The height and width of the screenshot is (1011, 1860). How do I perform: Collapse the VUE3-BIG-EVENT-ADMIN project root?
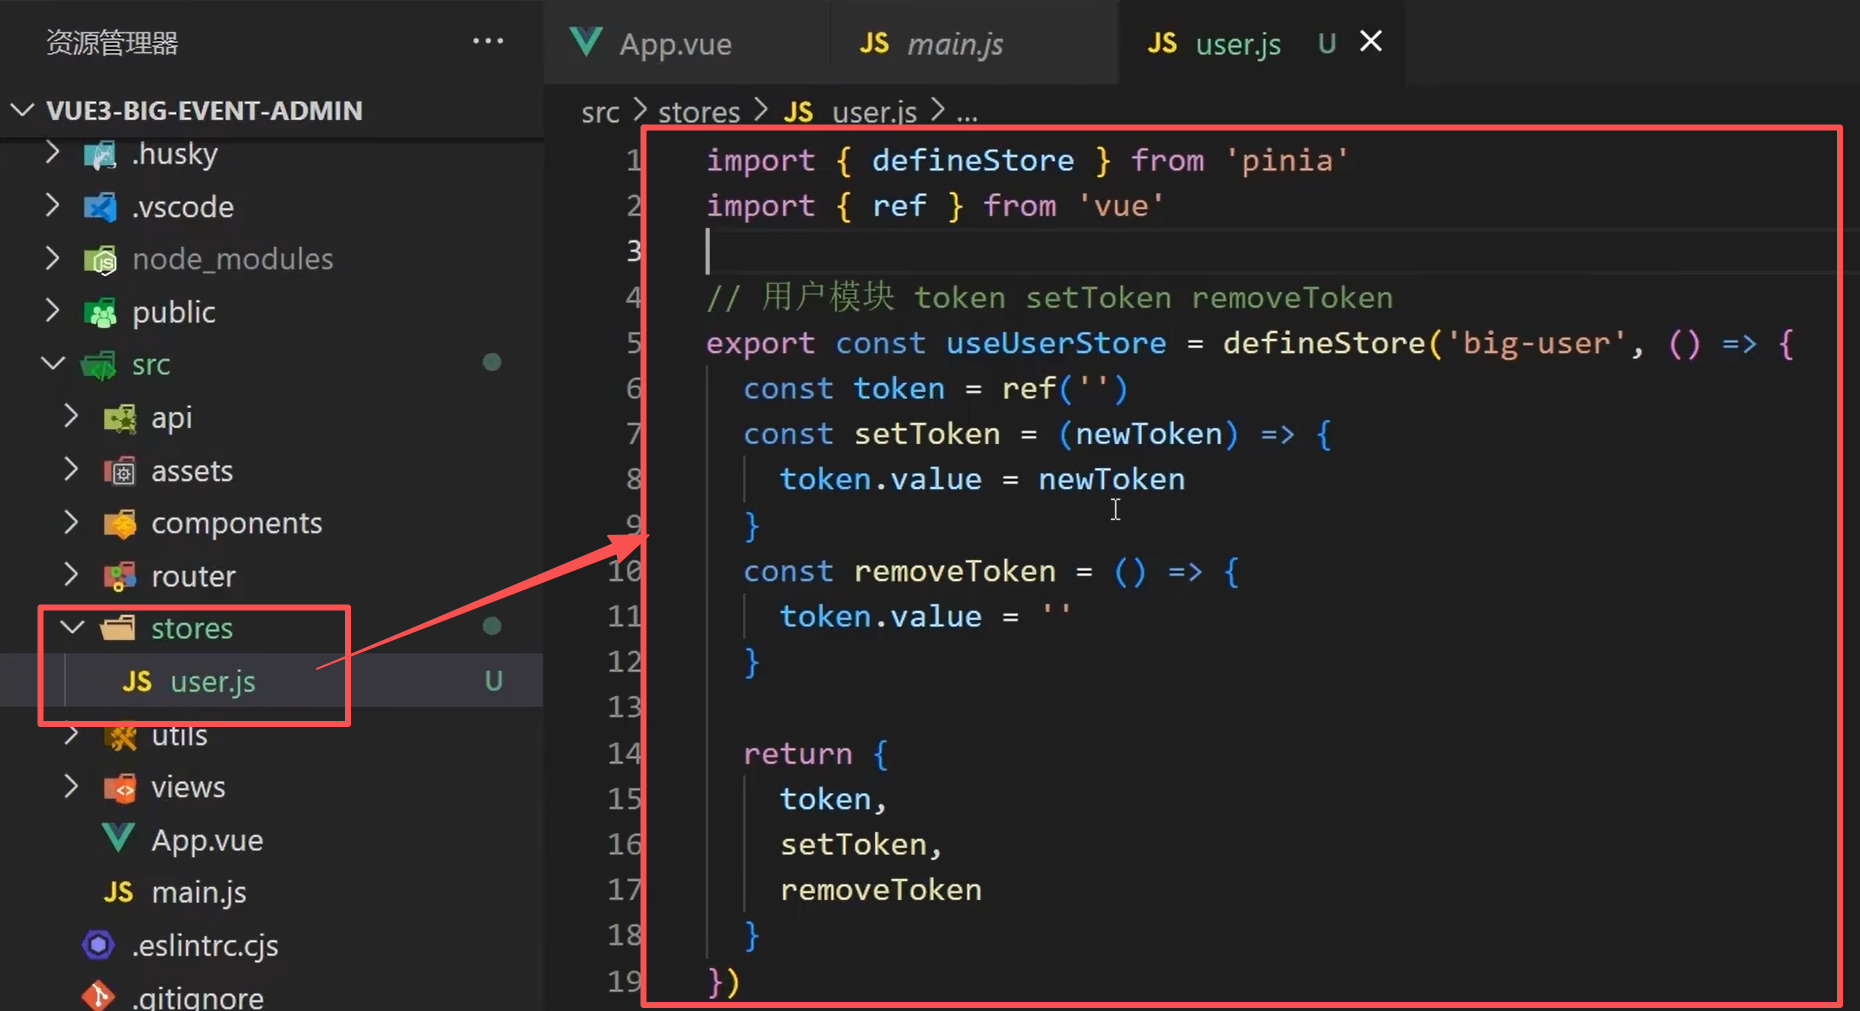click(23, 110)
